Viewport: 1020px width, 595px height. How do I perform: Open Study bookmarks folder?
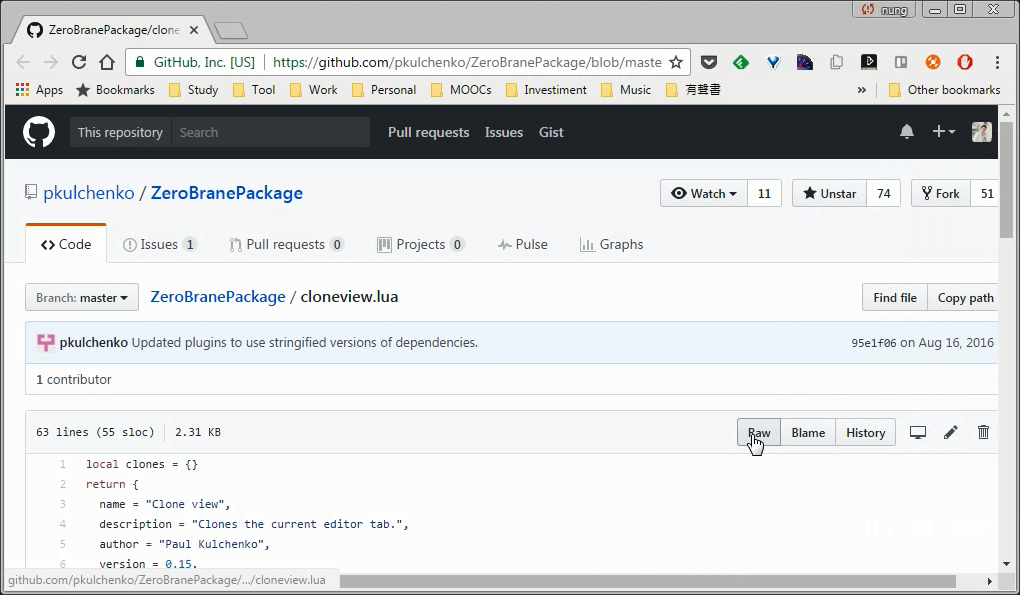(x=194, y=90)
